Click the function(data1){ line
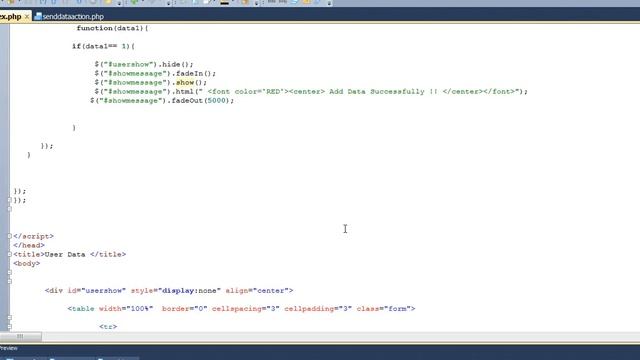The image size is (640, 360). click(x=112, y=28)
